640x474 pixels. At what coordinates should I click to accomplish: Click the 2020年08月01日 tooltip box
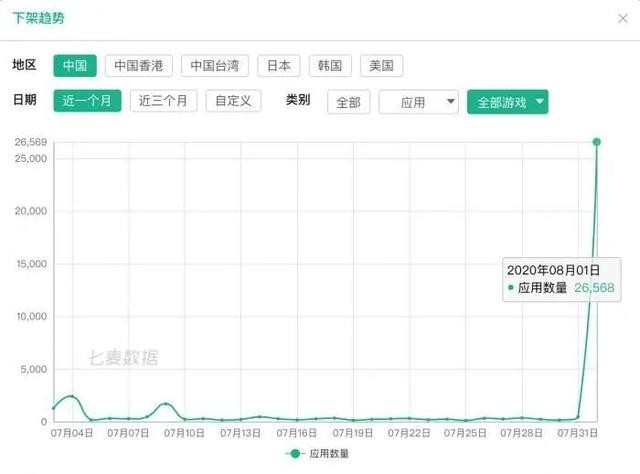pos(562,280)
